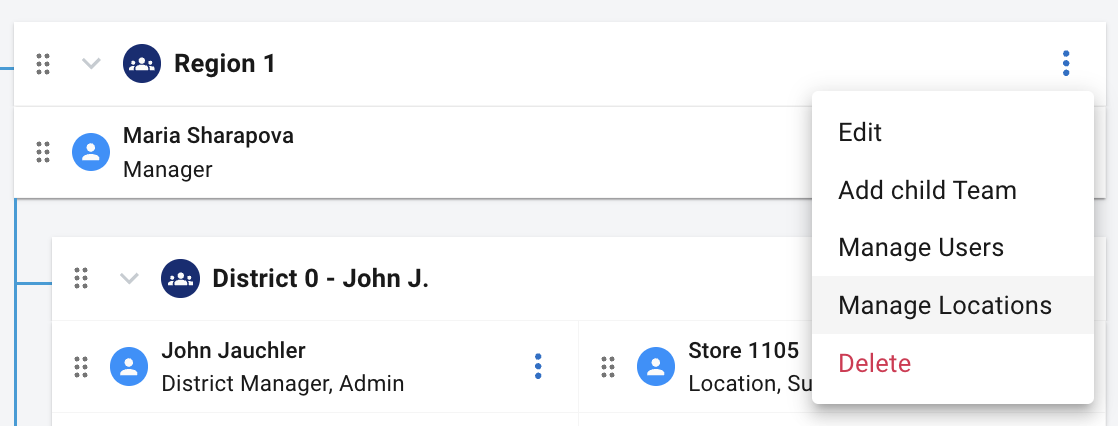Click drag handle beside Store 1105
This screenshot has height=426, width=1118.
point(608,367)
